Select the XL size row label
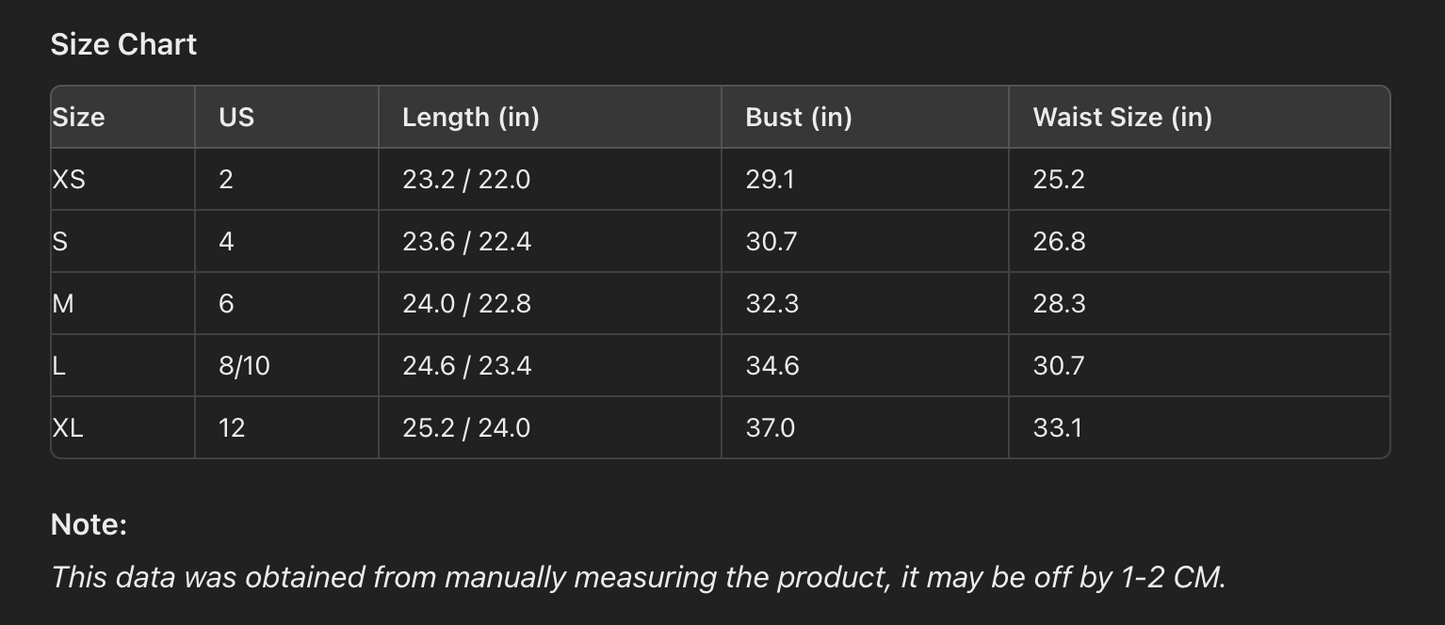Image resolution: width=1445 pixels, height=625 pixels. [x=68, y=427]
